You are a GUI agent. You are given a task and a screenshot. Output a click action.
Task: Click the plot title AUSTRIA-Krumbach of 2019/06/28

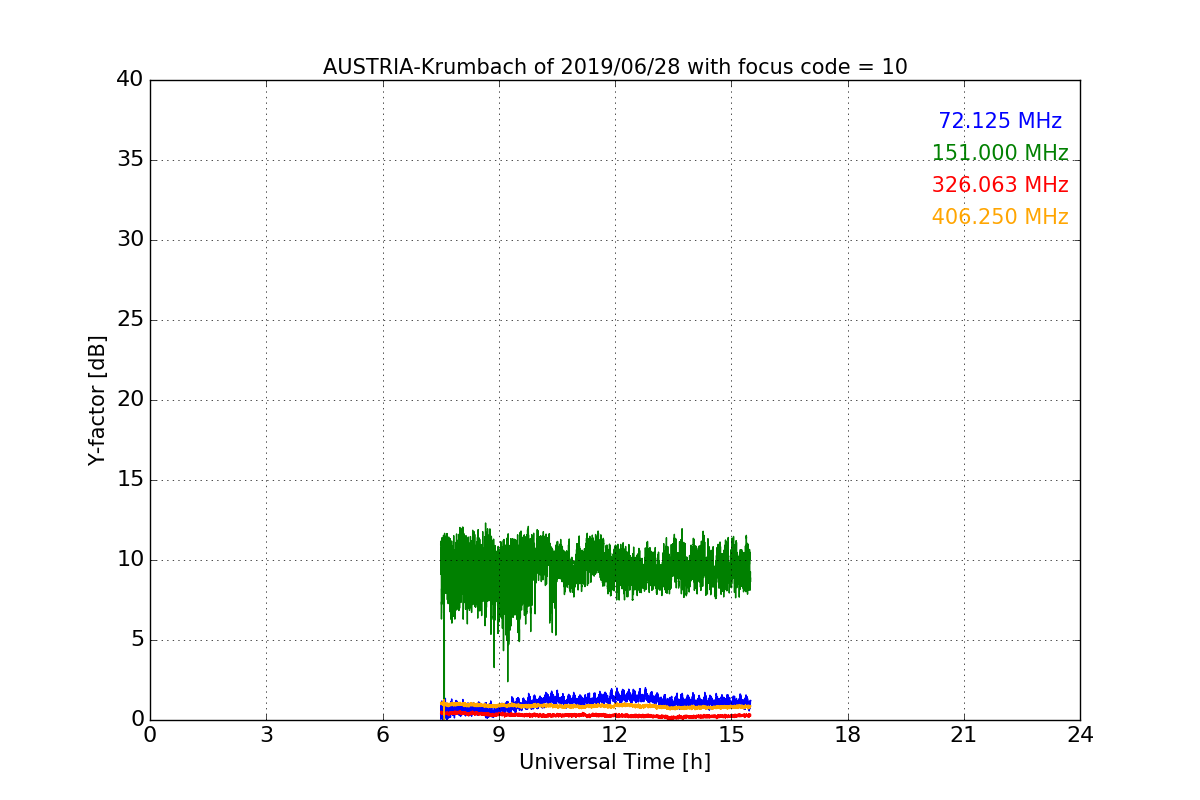click(x=615, y=67)
